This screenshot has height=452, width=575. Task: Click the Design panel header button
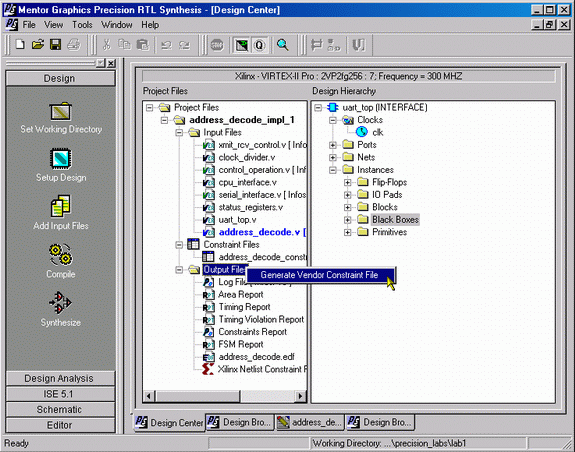[x=60, y=78]
